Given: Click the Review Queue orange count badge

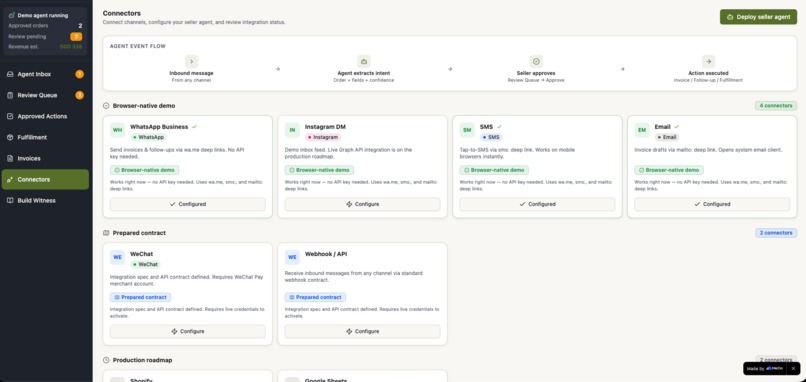Looking at the screenshot, I should [x=79, y=95].
